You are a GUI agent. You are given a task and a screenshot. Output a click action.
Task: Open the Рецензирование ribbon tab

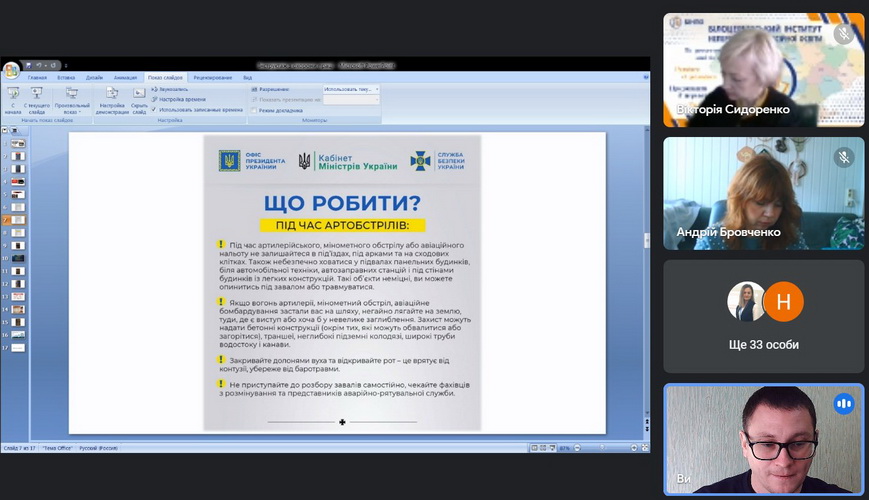click(x=212, y=77)
